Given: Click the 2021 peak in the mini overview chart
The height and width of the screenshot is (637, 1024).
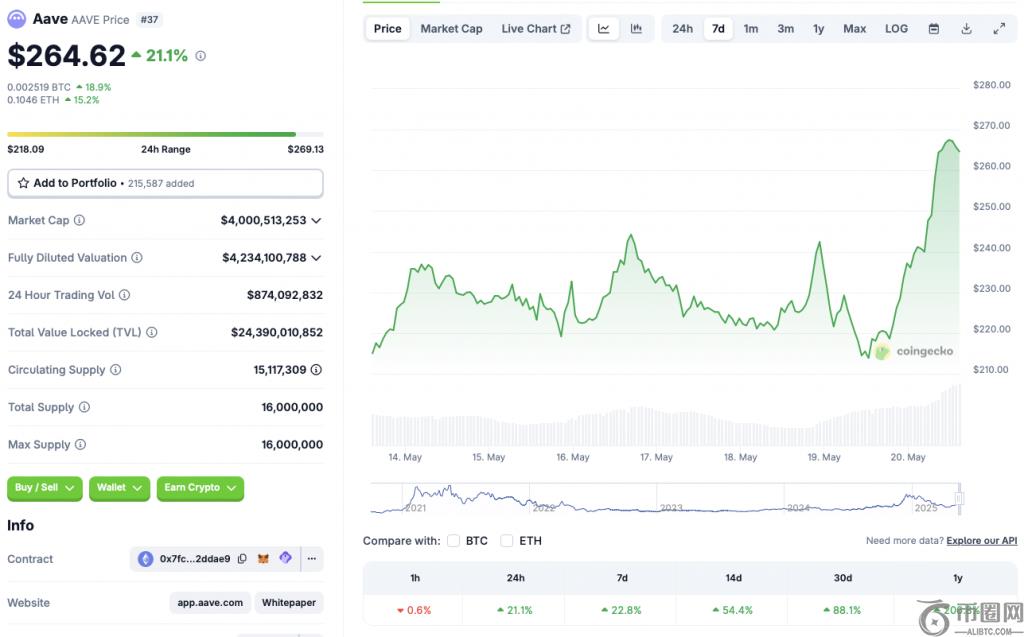Looking at the screenshot, I should (x=449, y=488).
